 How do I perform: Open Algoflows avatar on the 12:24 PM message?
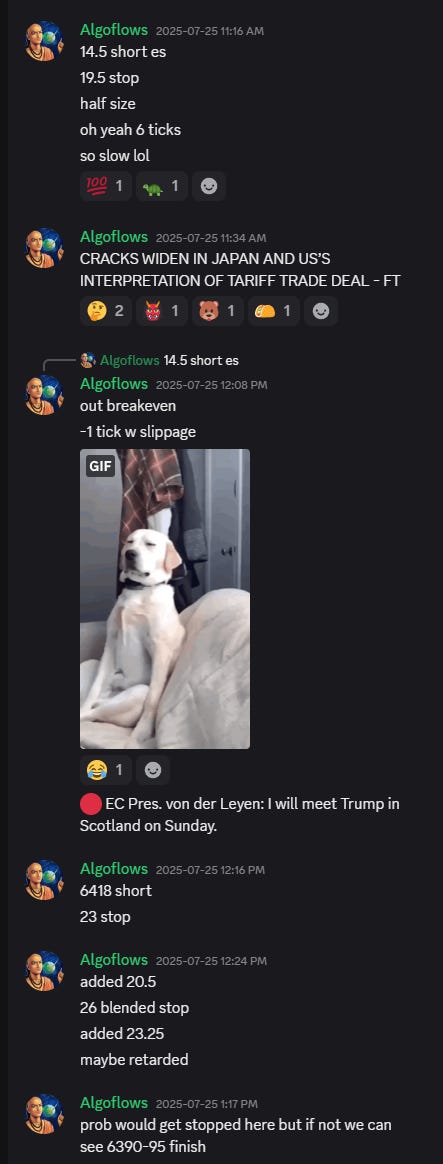pos(45,970)
